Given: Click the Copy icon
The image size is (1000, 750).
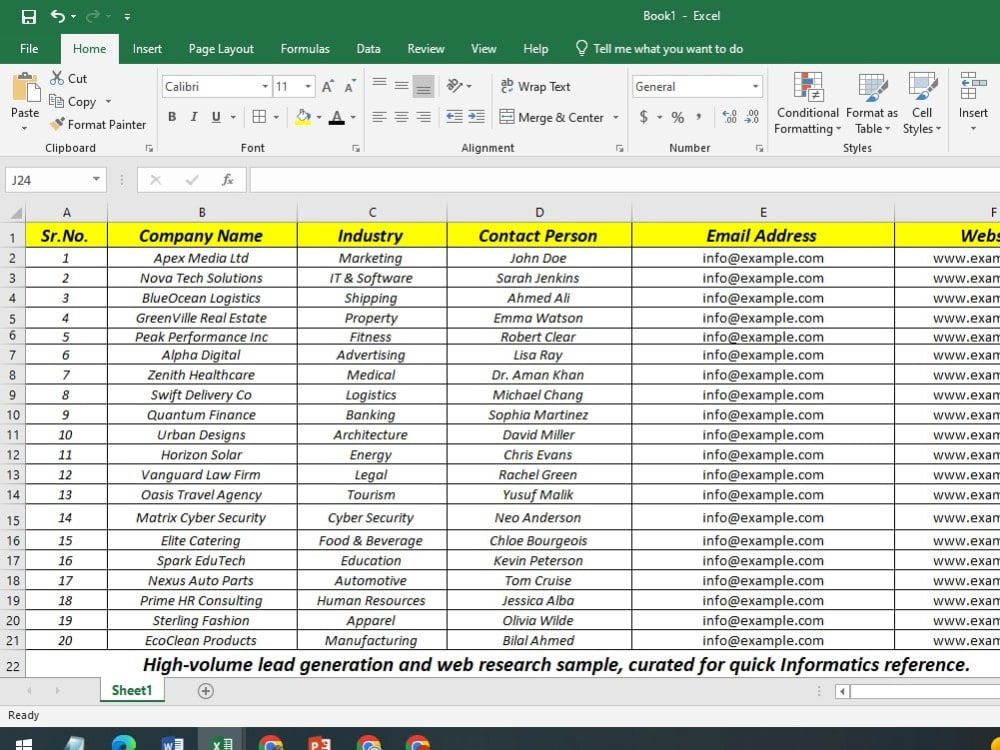Looking at the screenshot, I should (x=56, y=101).
